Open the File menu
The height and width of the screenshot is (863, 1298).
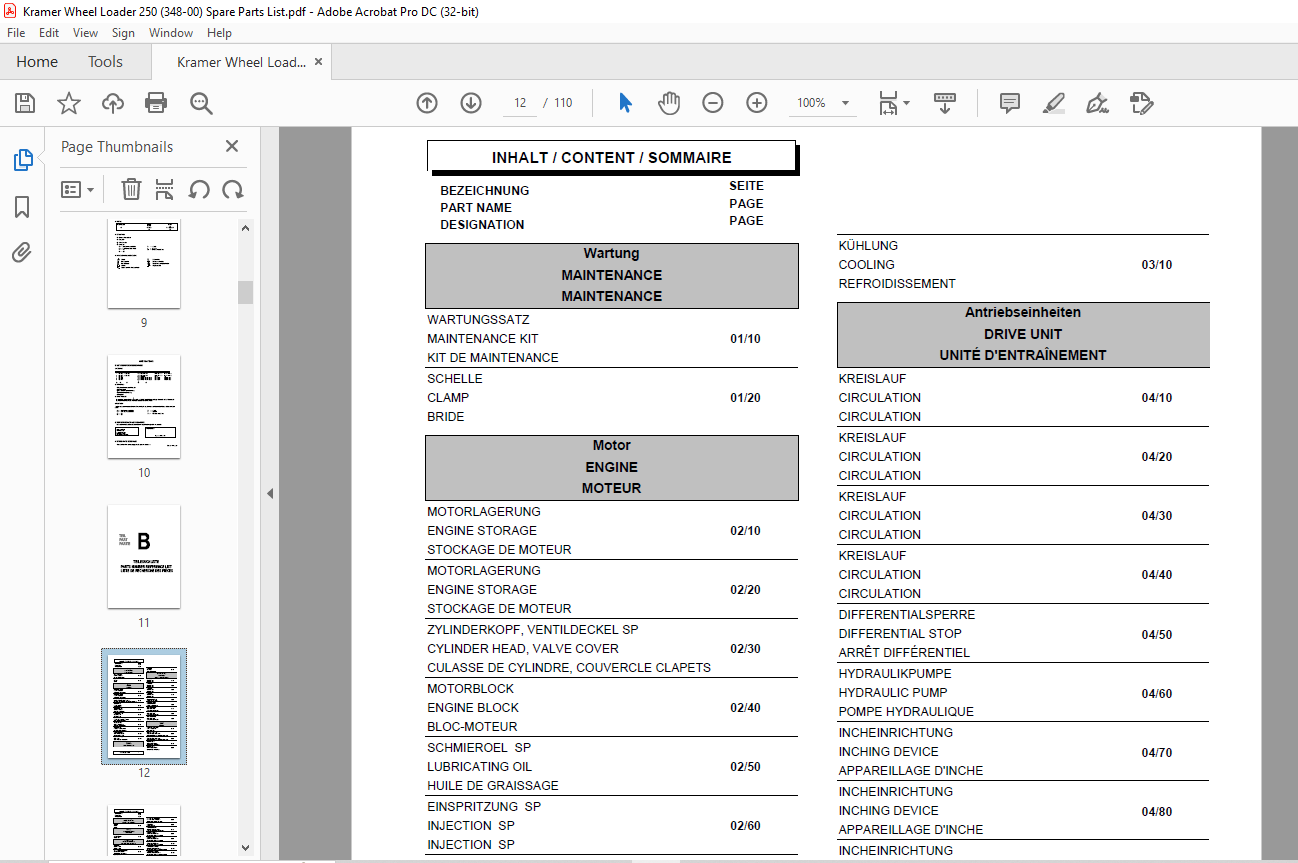(16, 33)
